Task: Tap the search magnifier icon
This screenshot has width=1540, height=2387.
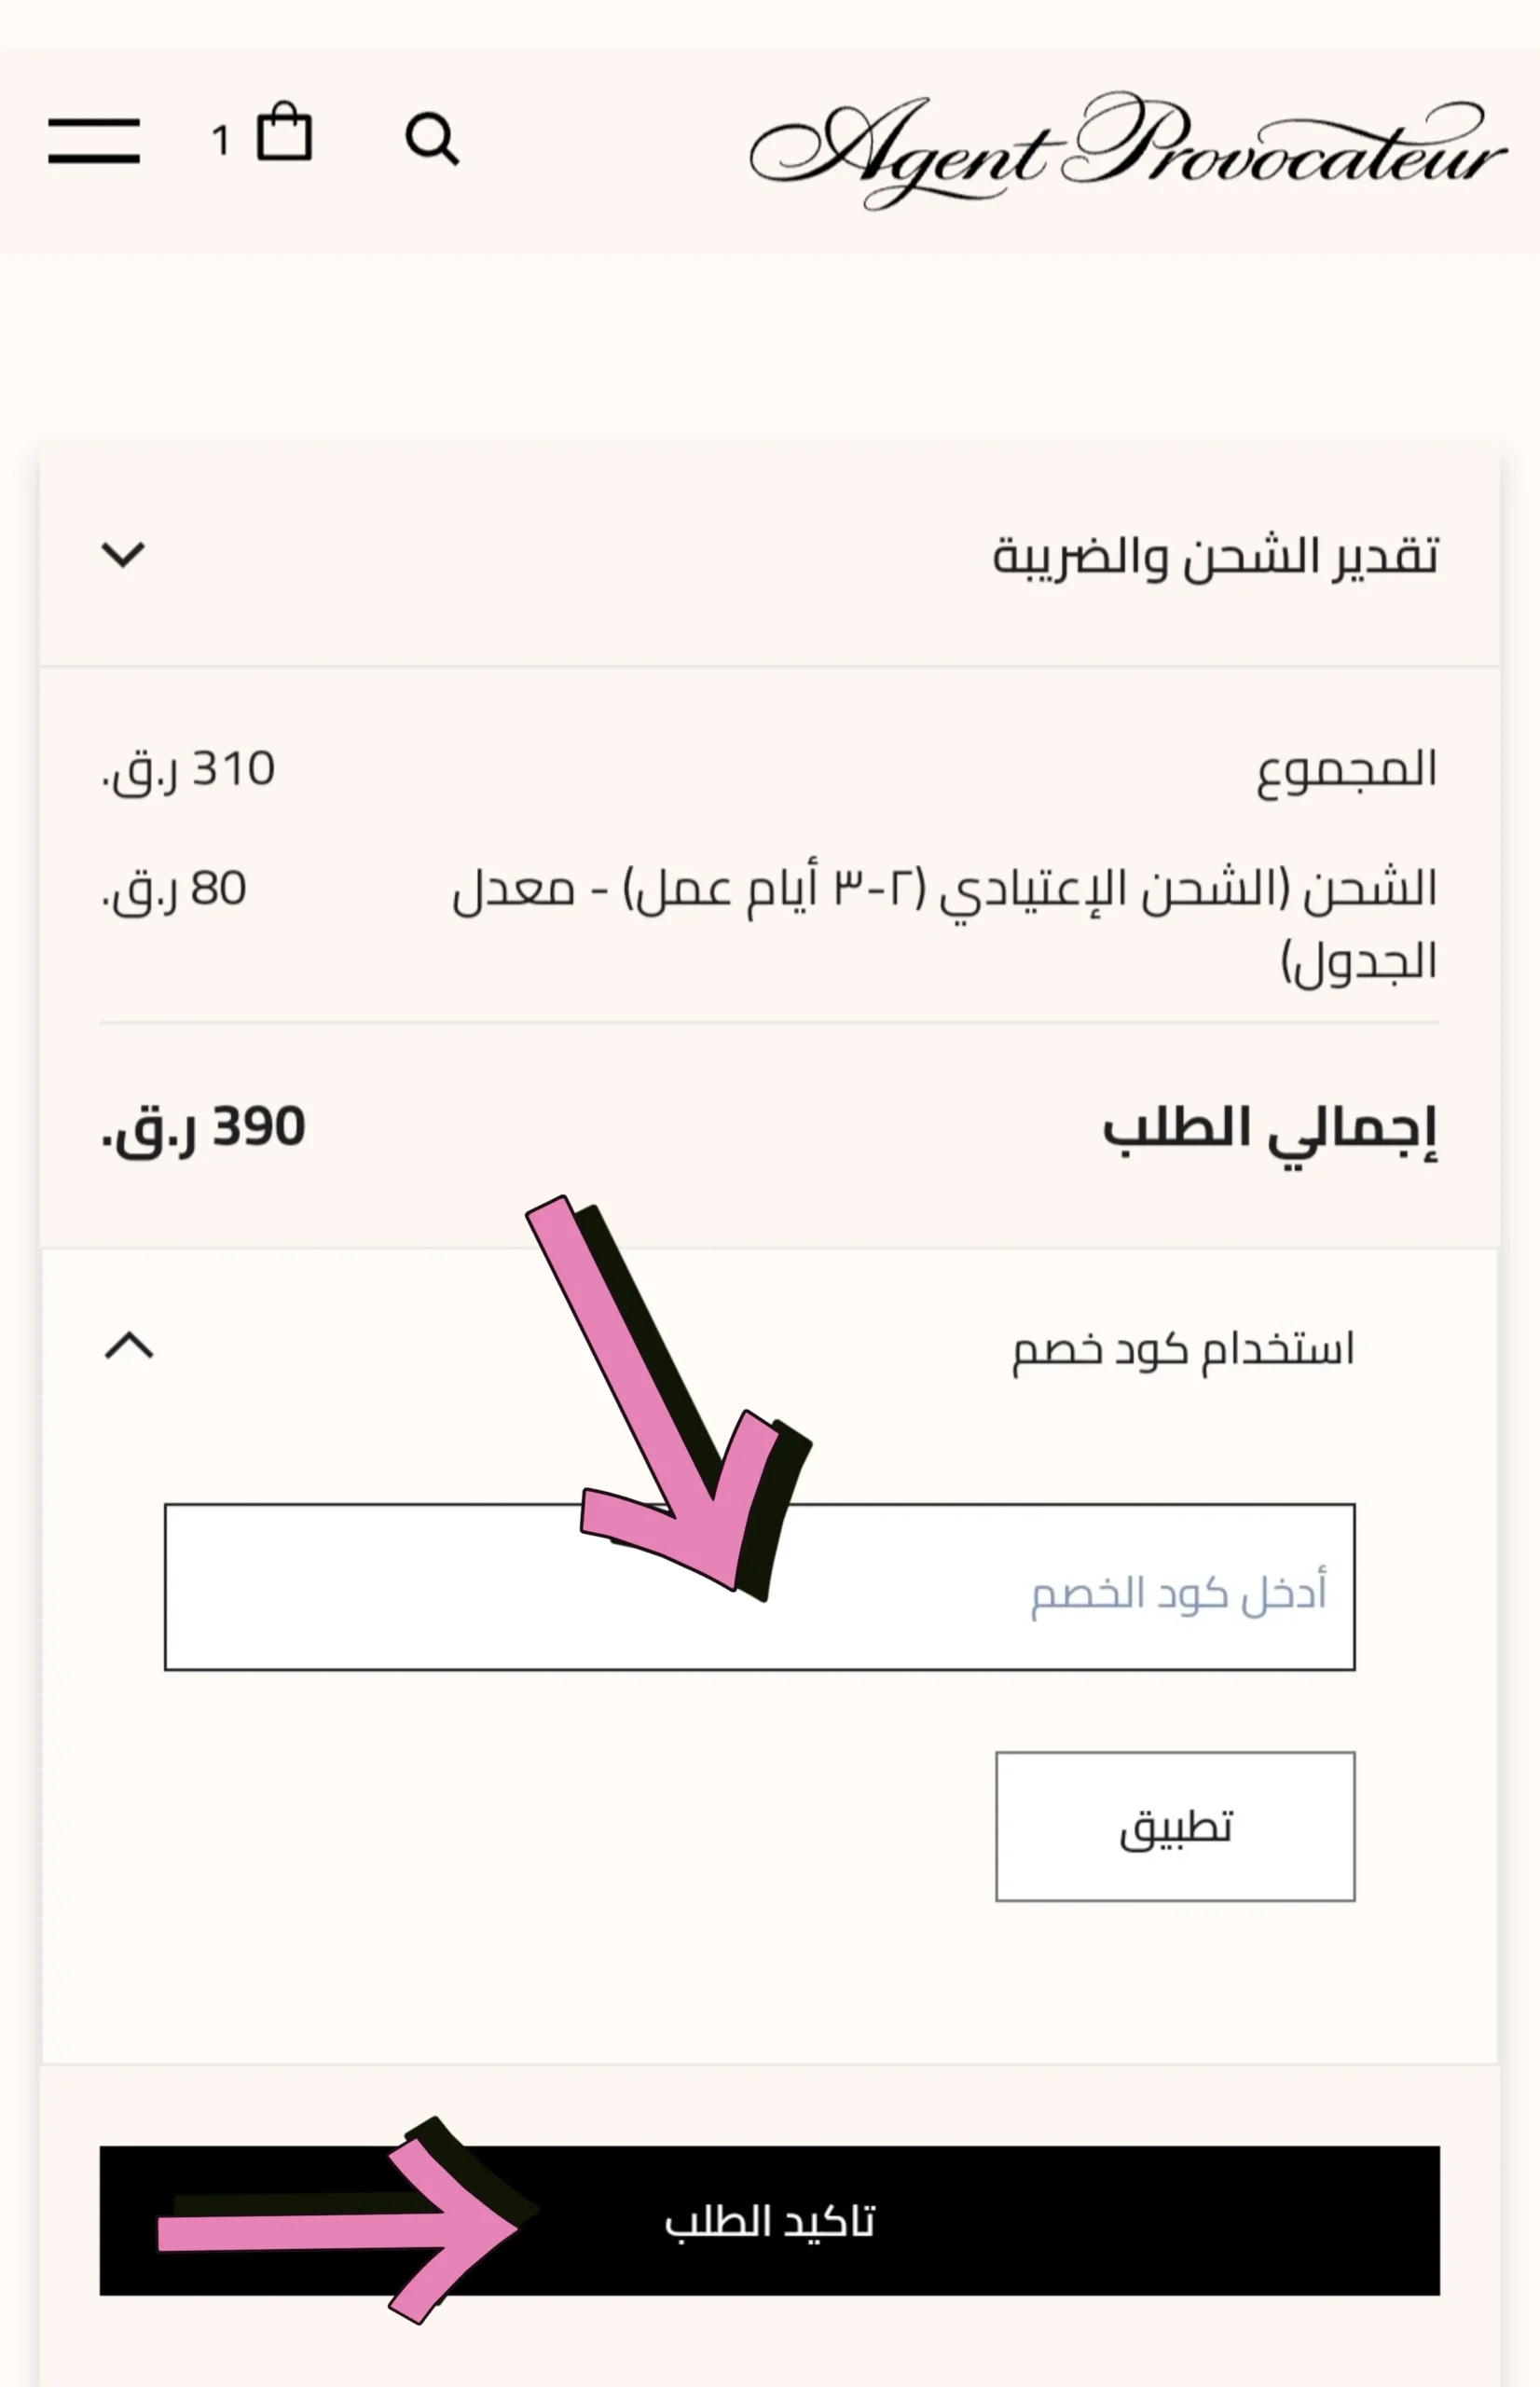Action: (x=432, y=139)
